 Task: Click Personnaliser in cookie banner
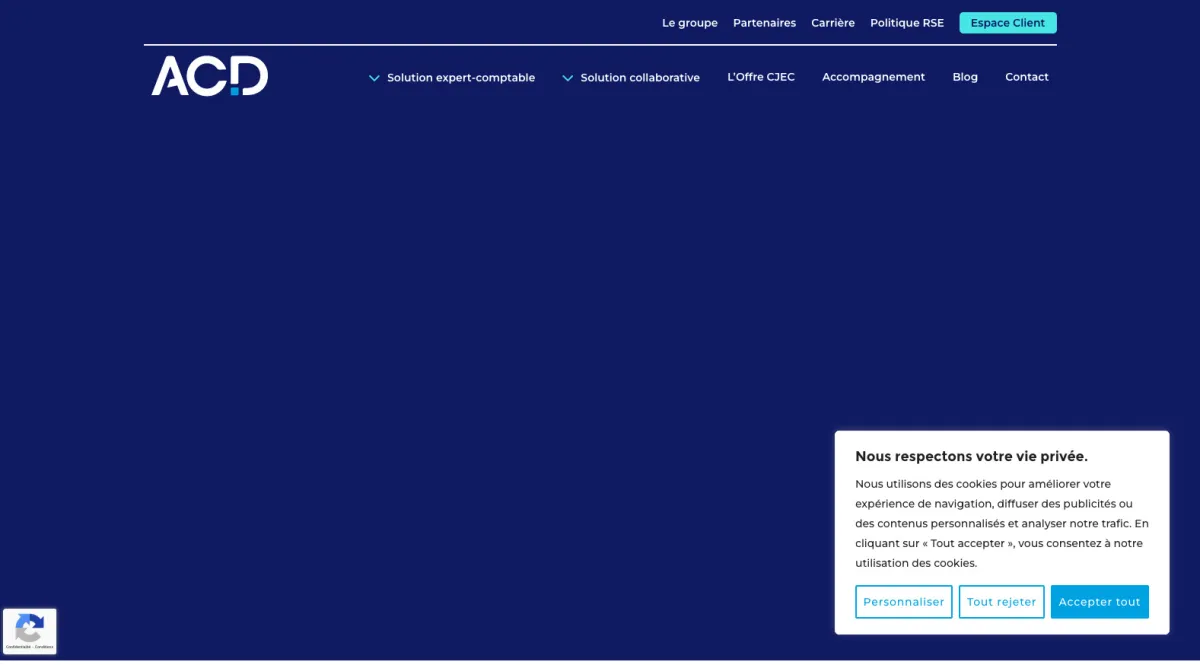[904, 602]
